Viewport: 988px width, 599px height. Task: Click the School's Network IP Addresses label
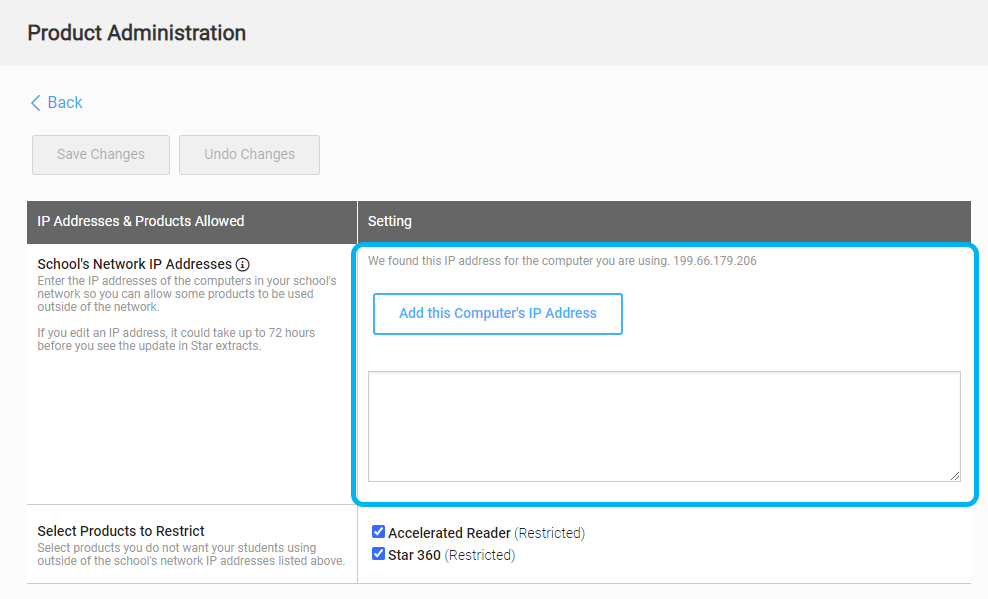(134, 264)
